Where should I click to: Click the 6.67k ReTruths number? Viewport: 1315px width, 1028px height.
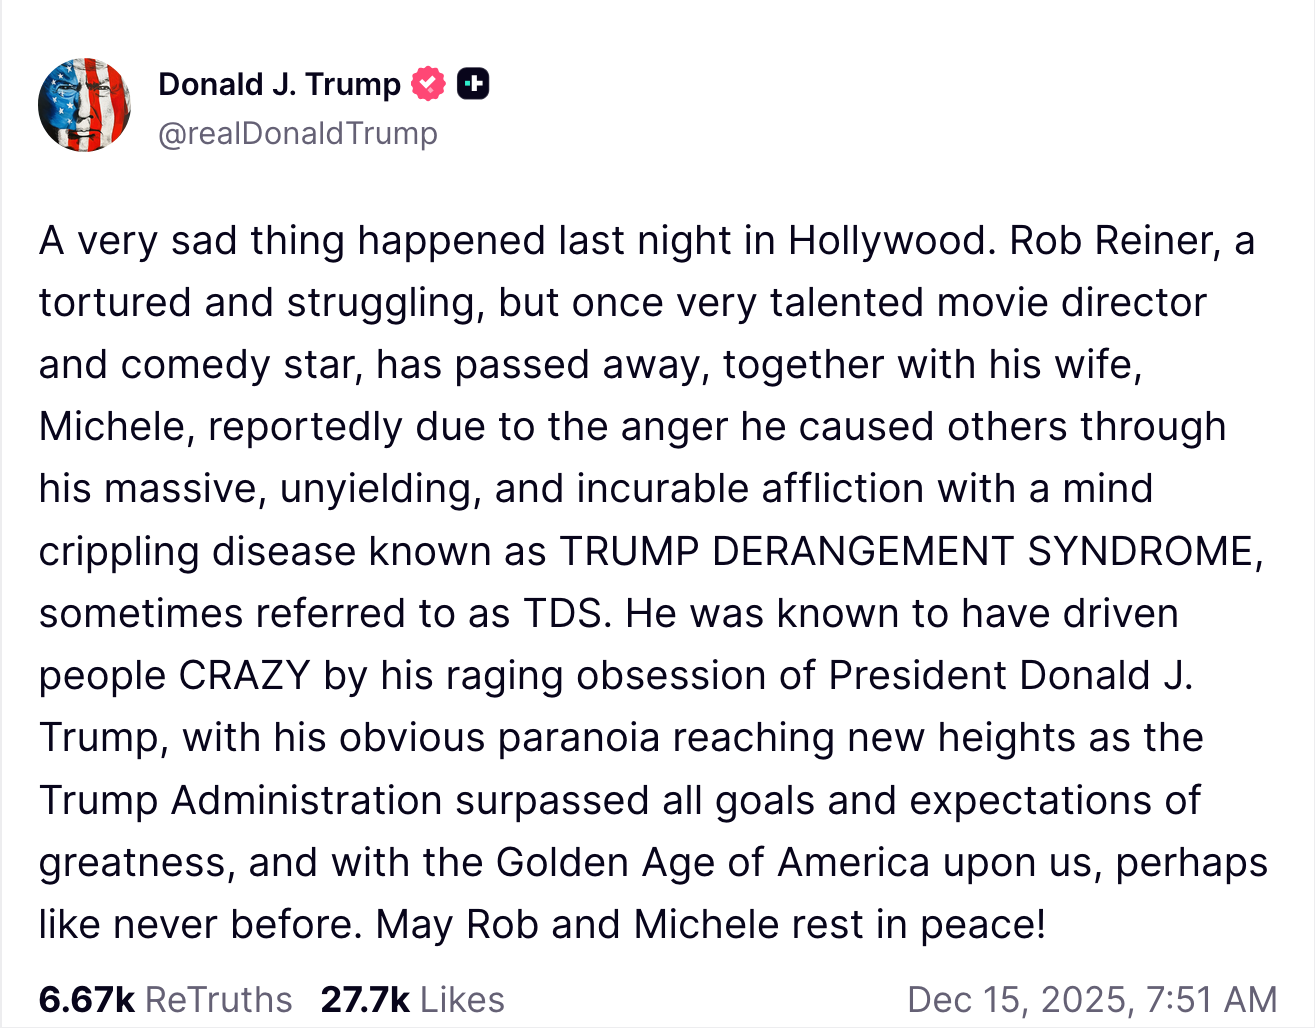tap(86, 999)
